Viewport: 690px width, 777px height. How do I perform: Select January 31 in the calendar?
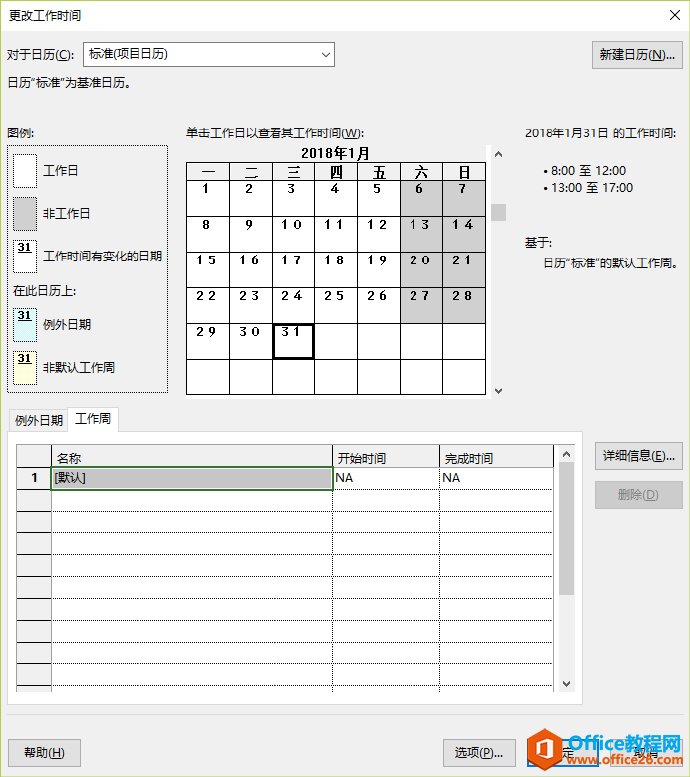click(x=293, y=341)
